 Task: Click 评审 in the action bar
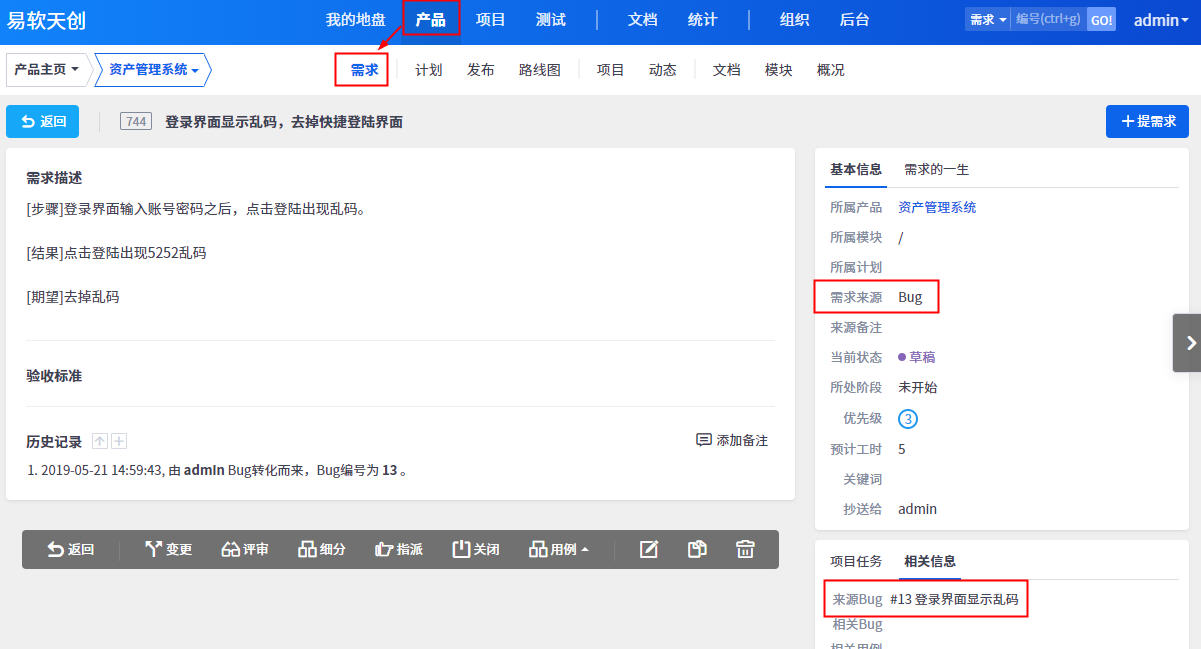(245, 549)
